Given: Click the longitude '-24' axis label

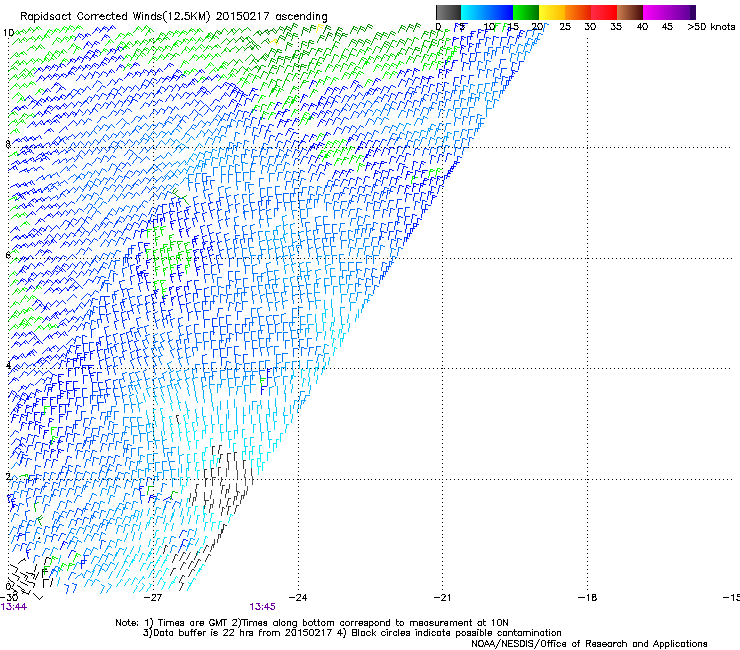Looking at the screenshot, I should tap(298, 598).
